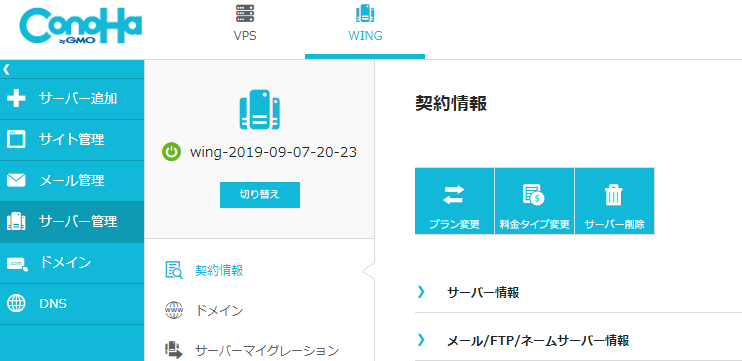Open ドメイン in the left sidebar
Screen dimensions: 742x361
[72, 263]
